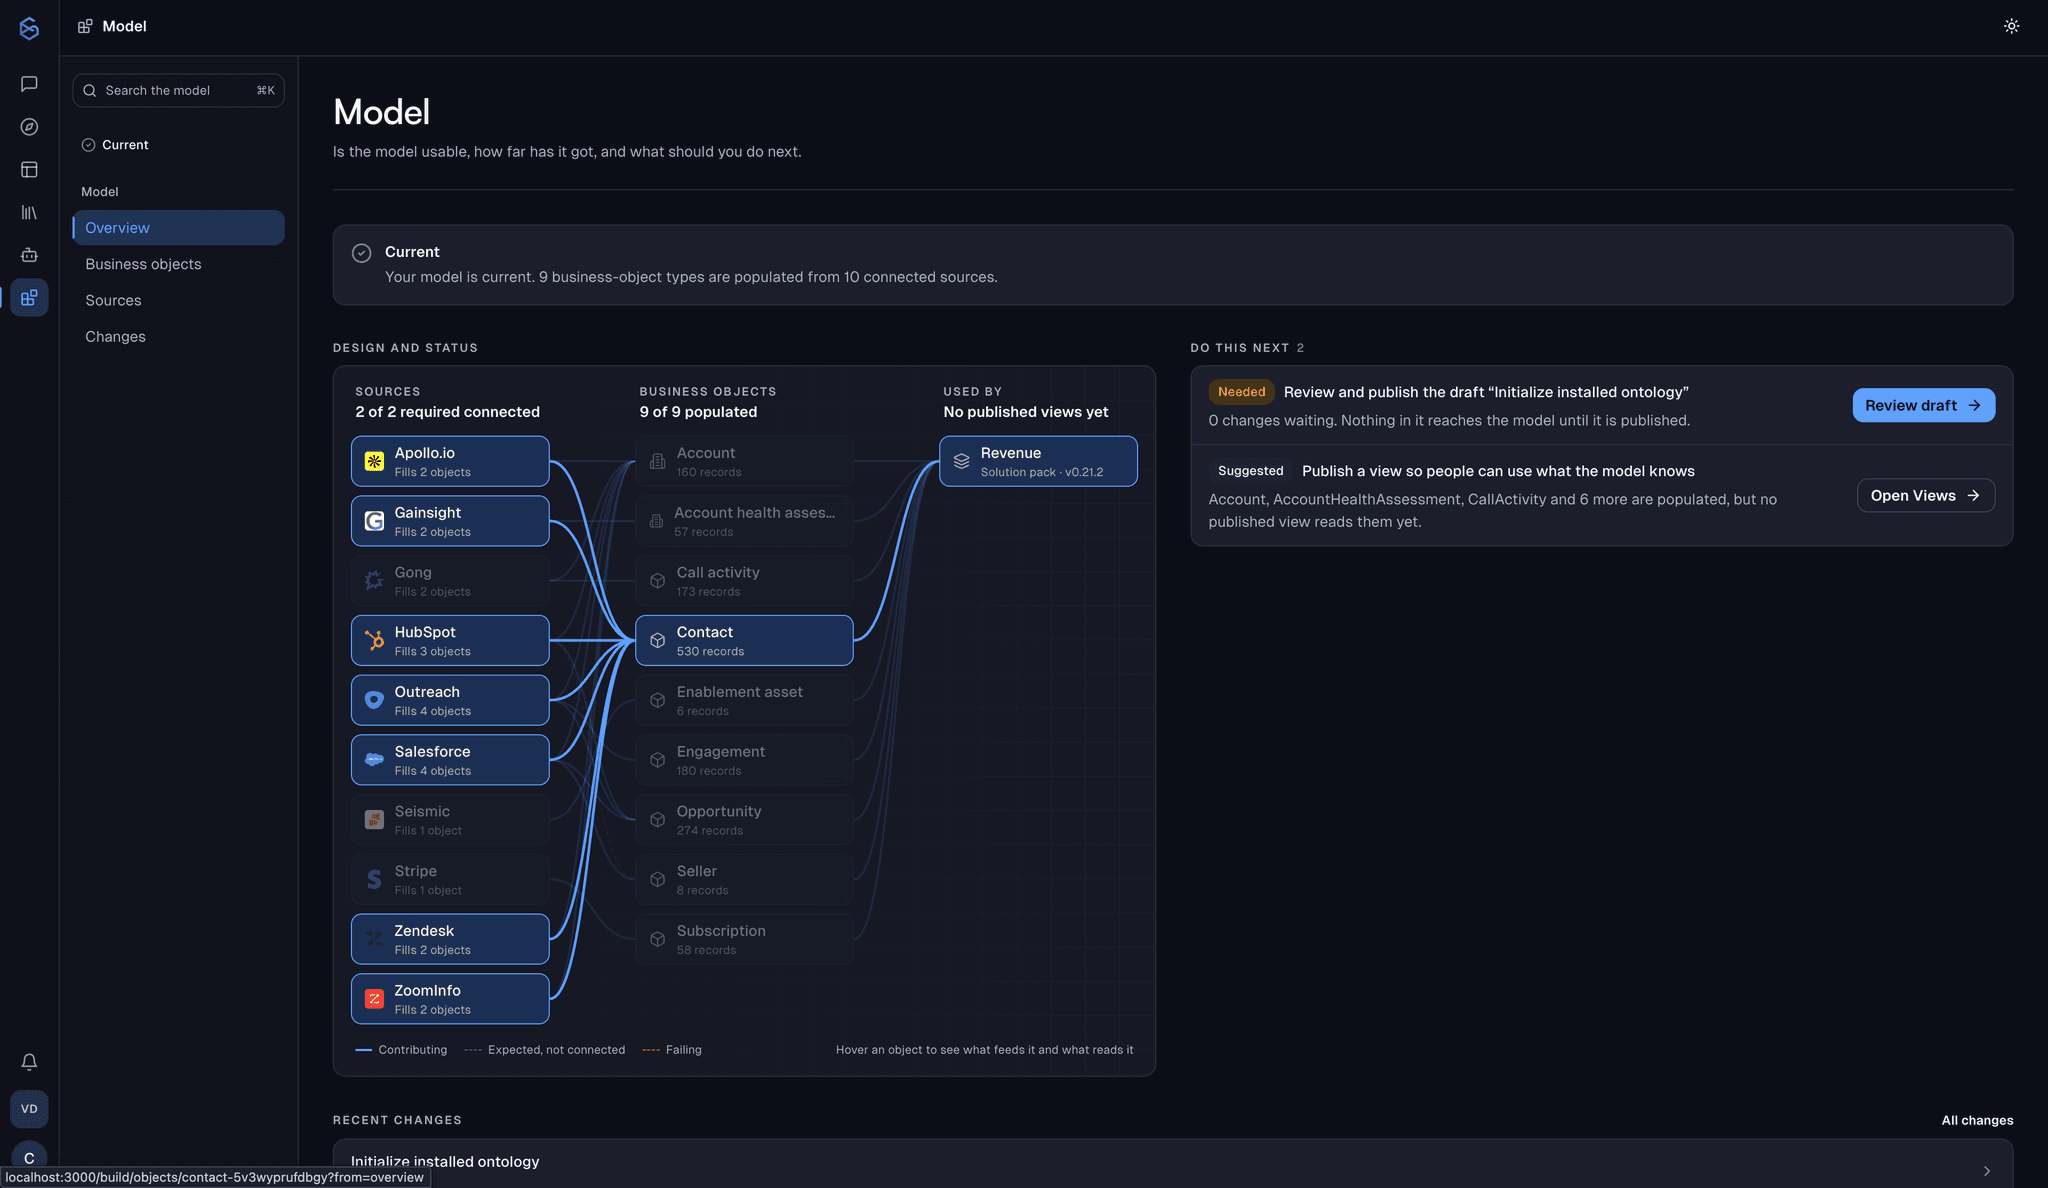This screenshot has width=2048, height=1188.
Task: Open the Opportunity business object card
Action: click(x=744, y=820)
